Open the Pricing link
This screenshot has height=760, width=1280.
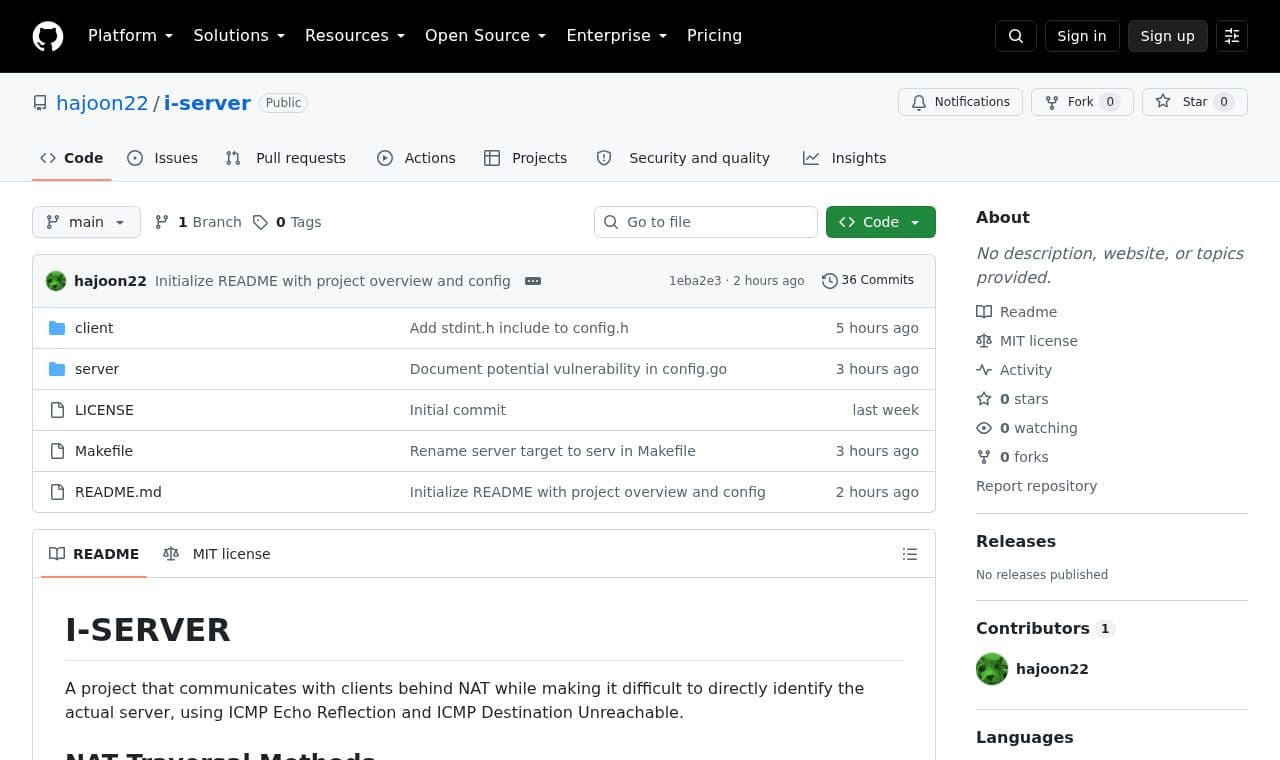click(x=714, y=36)
